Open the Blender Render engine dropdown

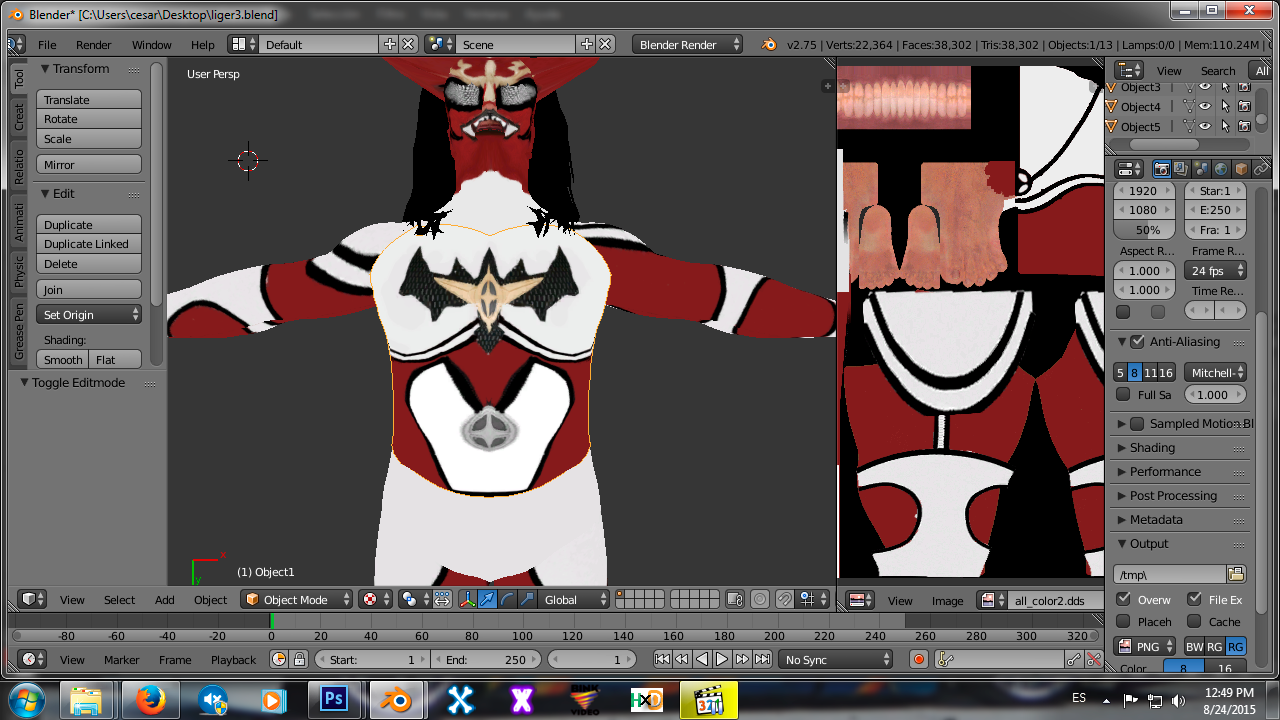(x=687, y=44)
